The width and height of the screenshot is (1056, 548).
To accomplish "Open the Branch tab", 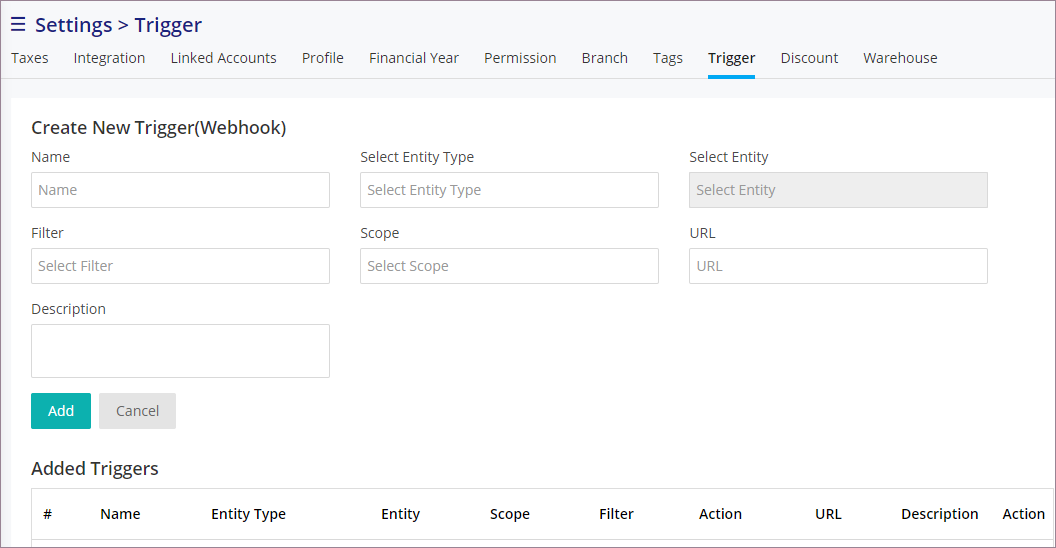I will 605,58.
